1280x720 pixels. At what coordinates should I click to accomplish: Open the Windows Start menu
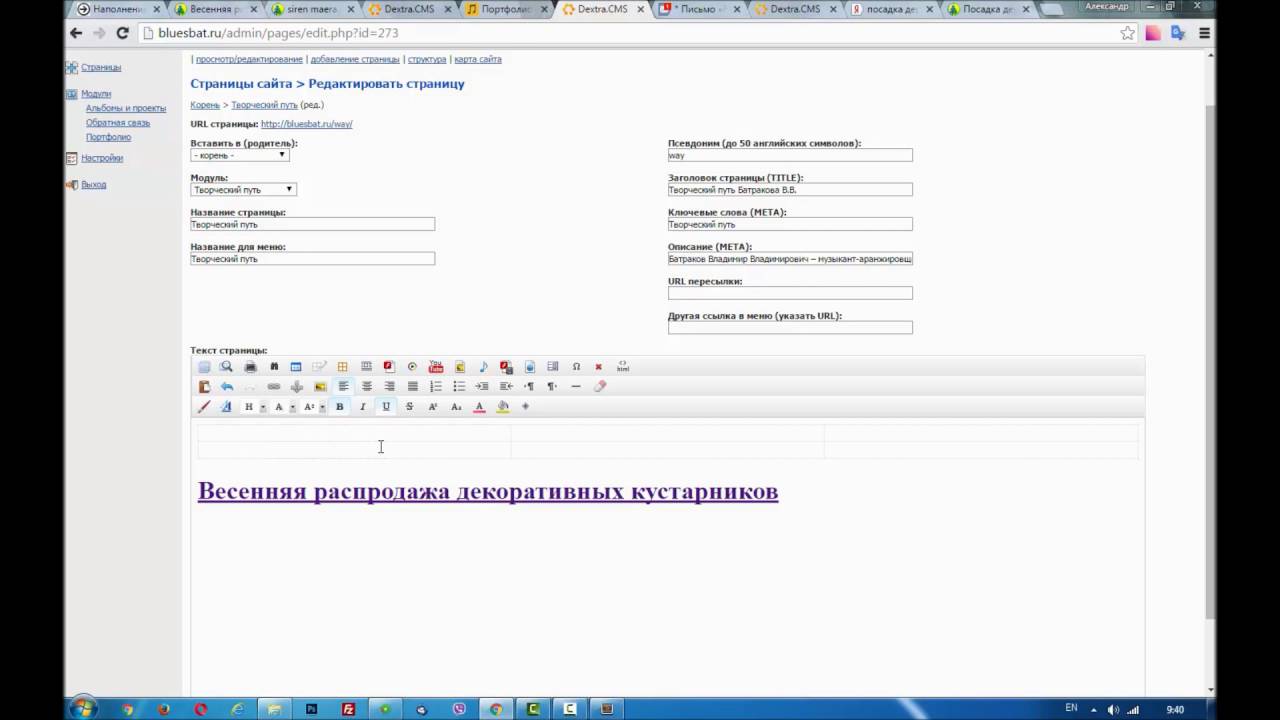[x=84, y=708]
